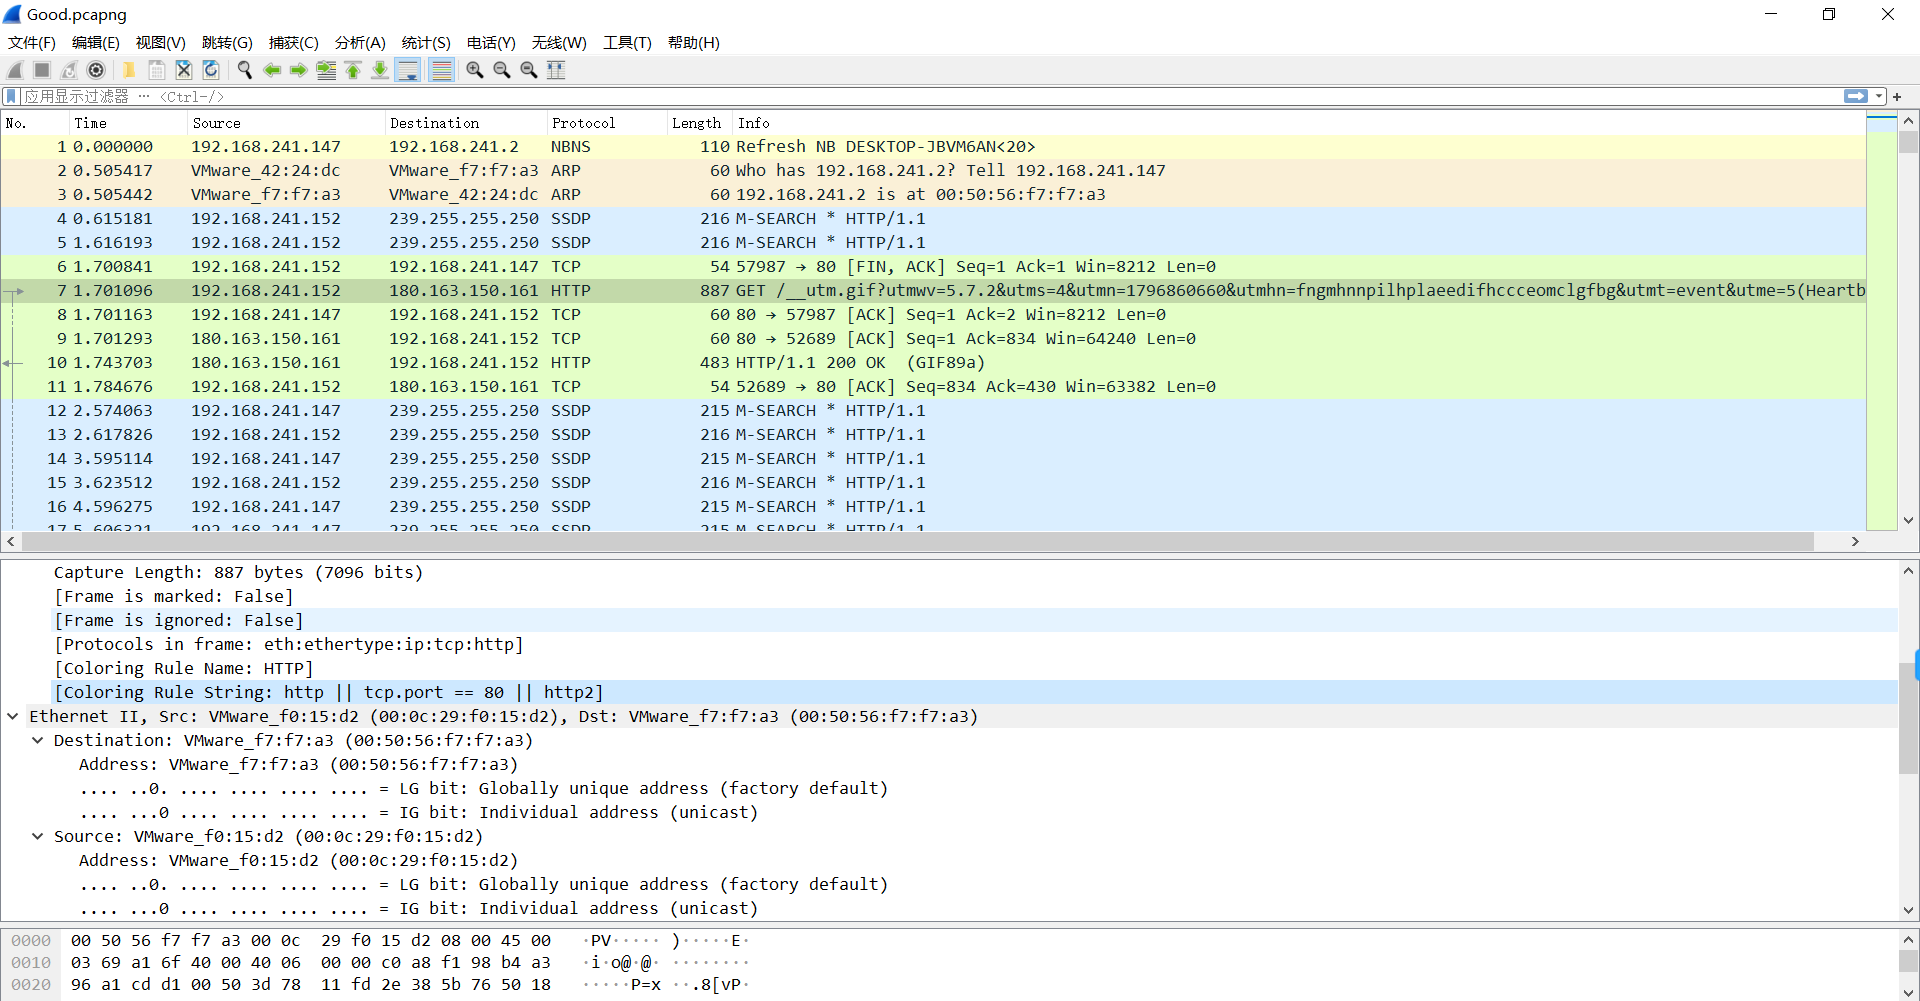Click the save capture file icon
This screenshot has height=1001, width=1920.
click(157, 70)
